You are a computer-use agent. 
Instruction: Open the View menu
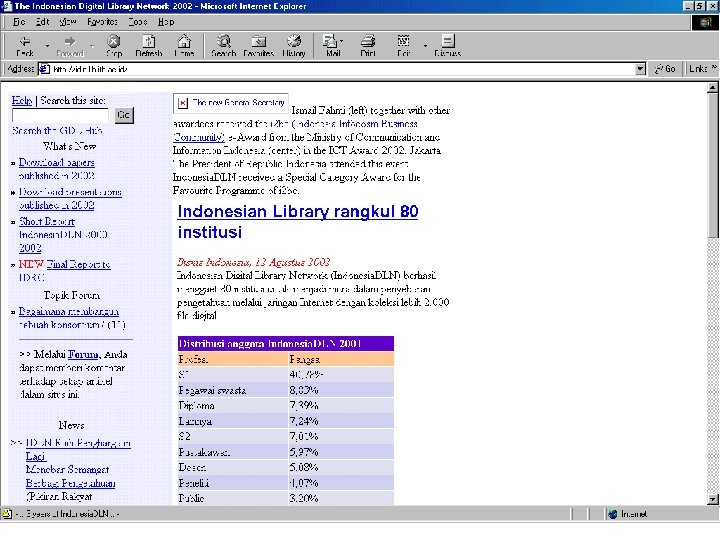pyautogui.click(x=68, y=22)
